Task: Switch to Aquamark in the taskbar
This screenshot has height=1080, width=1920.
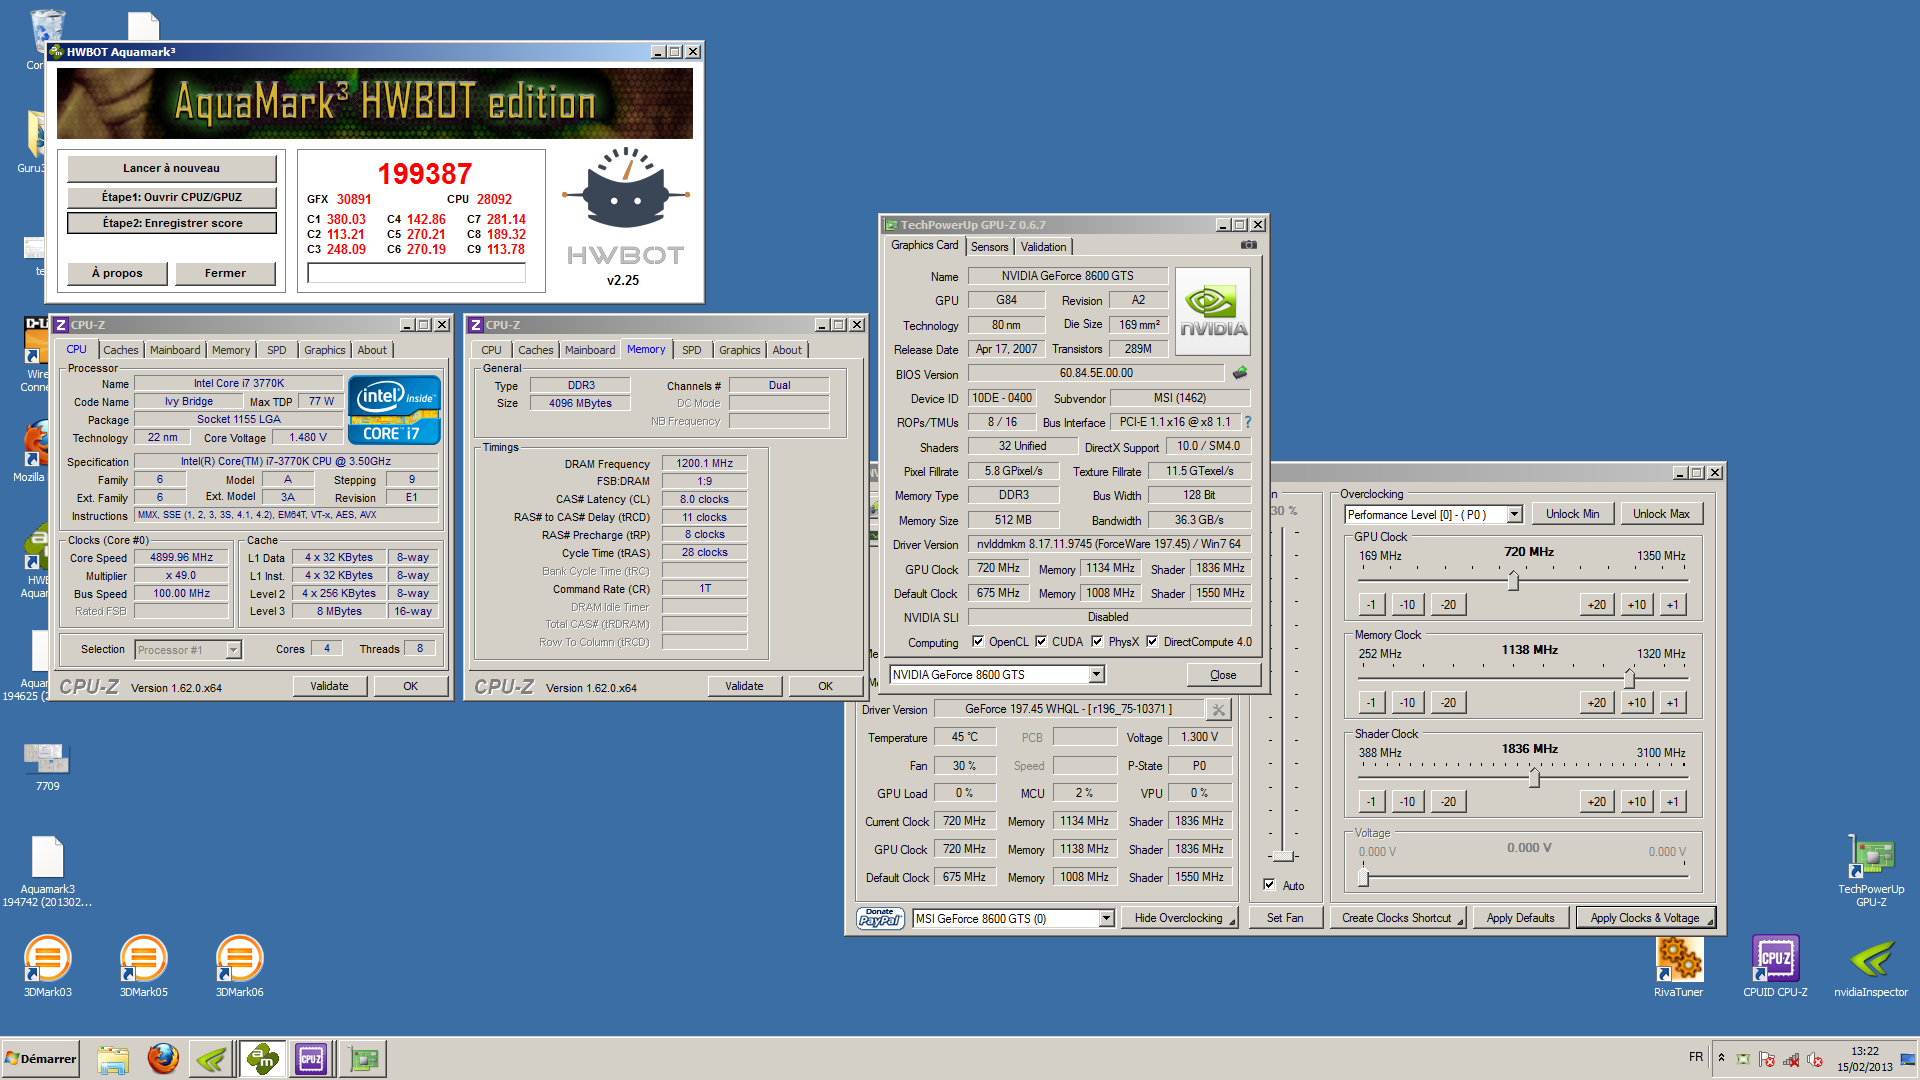Action: [262, 1058]
